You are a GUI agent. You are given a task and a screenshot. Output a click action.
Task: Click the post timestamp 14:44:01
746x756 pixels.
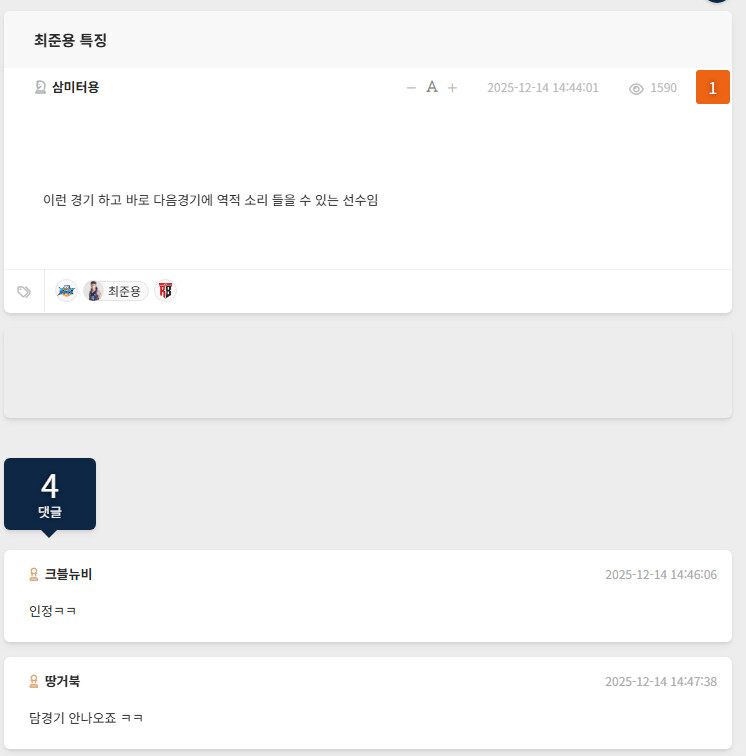pyautogui.click(x=543, y=88)
